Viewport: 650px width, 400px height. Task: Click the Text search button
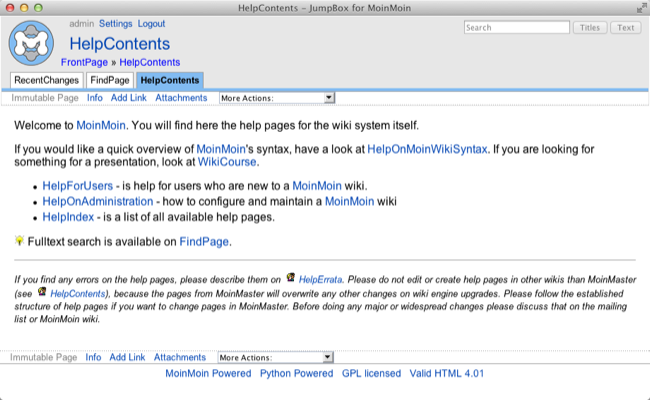tap(626, 27)
